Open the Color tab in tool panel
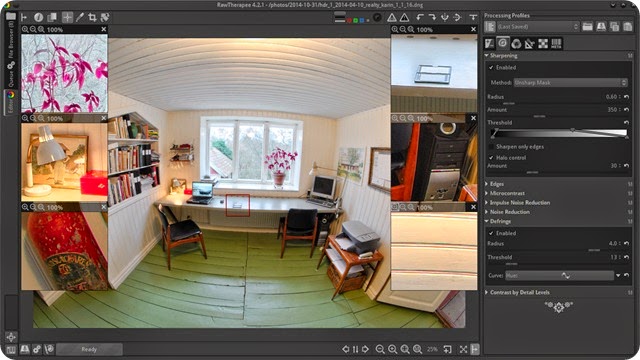The width and height of the screenshot is (640, 360). [x=516, y=43]
